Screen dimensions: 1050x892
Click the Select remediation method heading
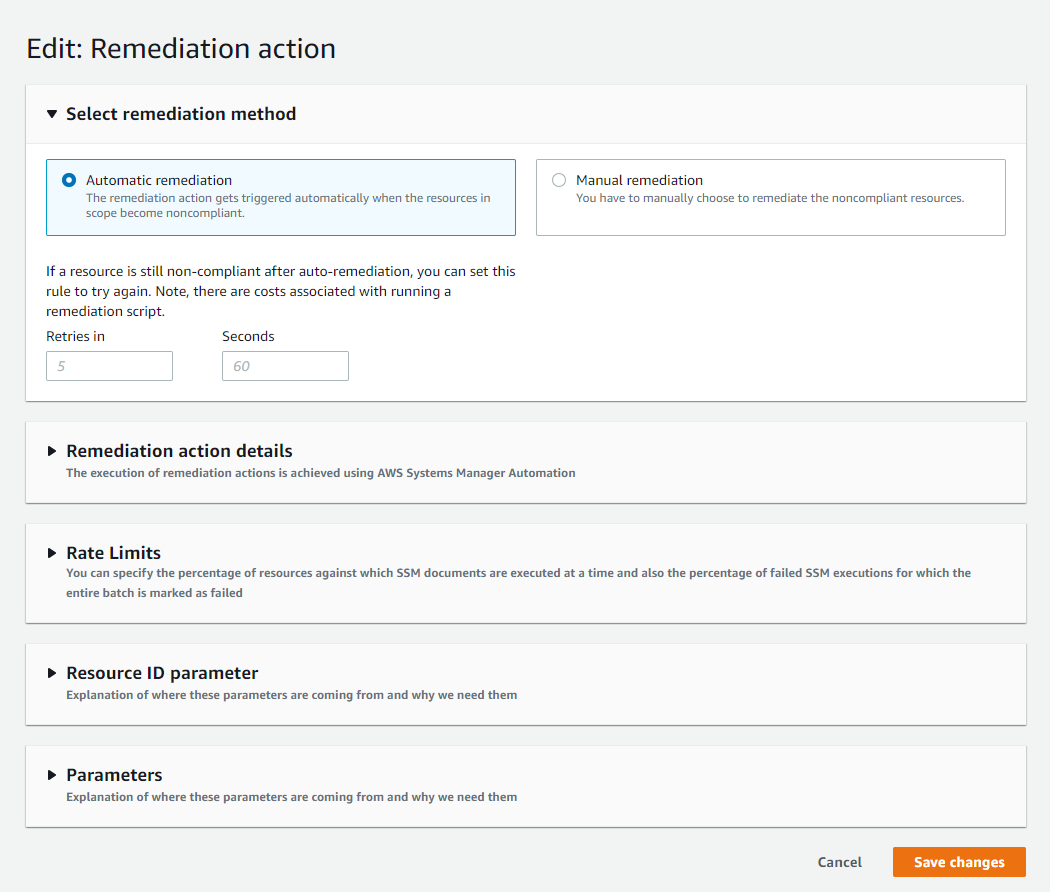click(181, 114)
